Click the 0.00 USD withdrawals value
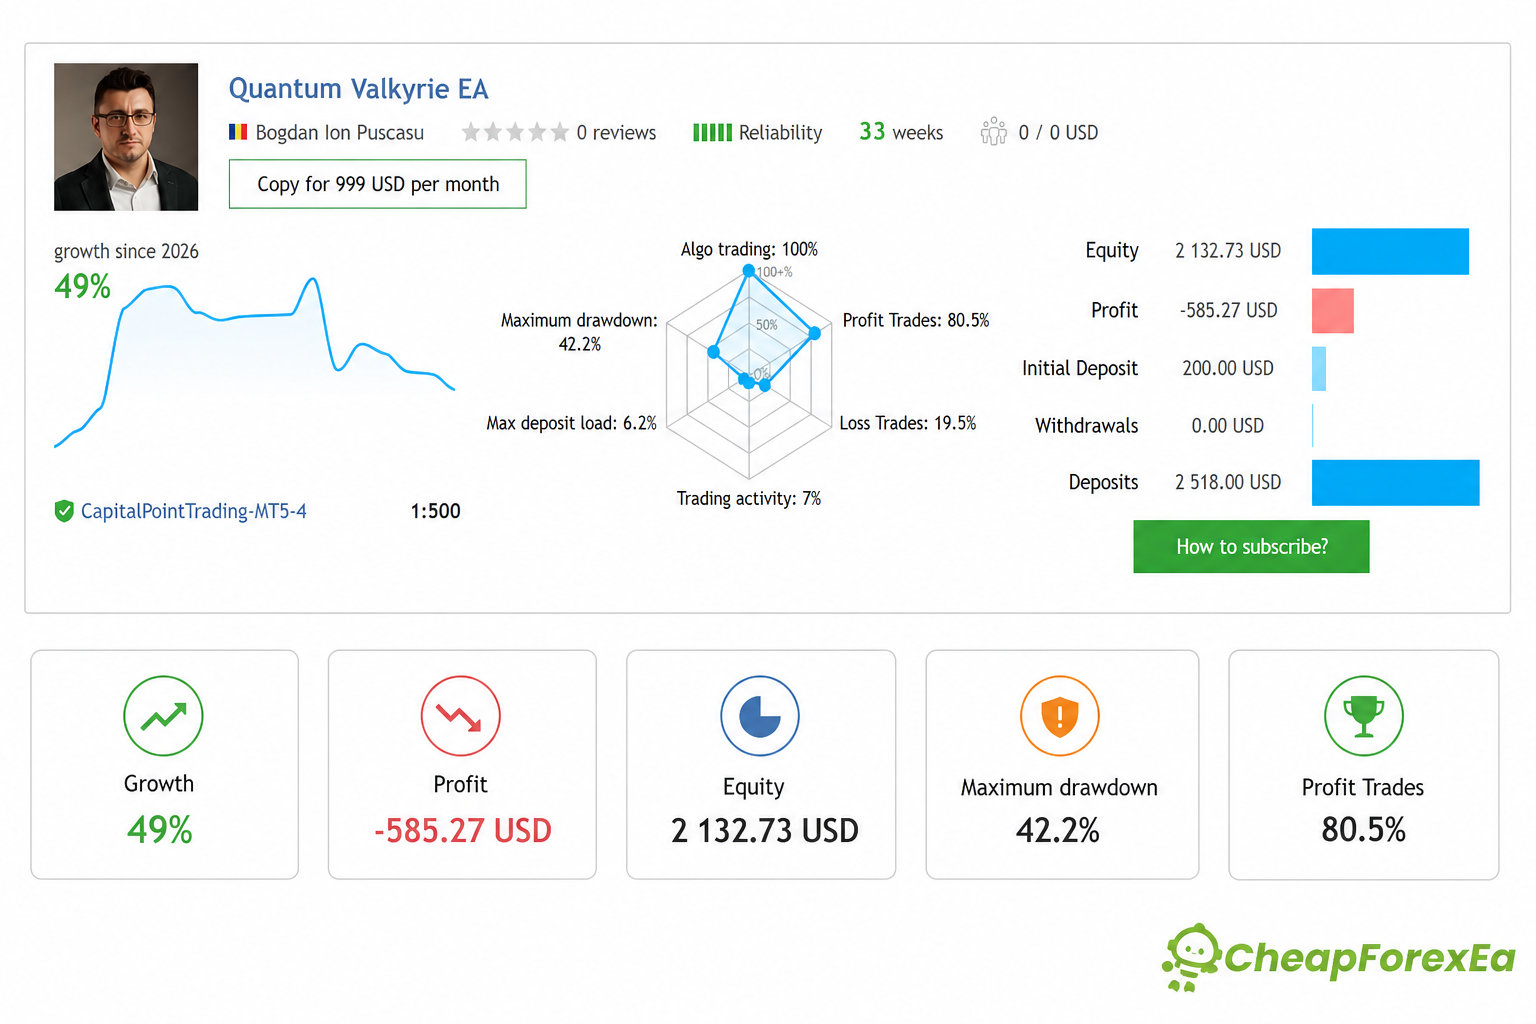This screenshot has width=1536, height=1024. pyautogui.click(x=1228, y=426)
